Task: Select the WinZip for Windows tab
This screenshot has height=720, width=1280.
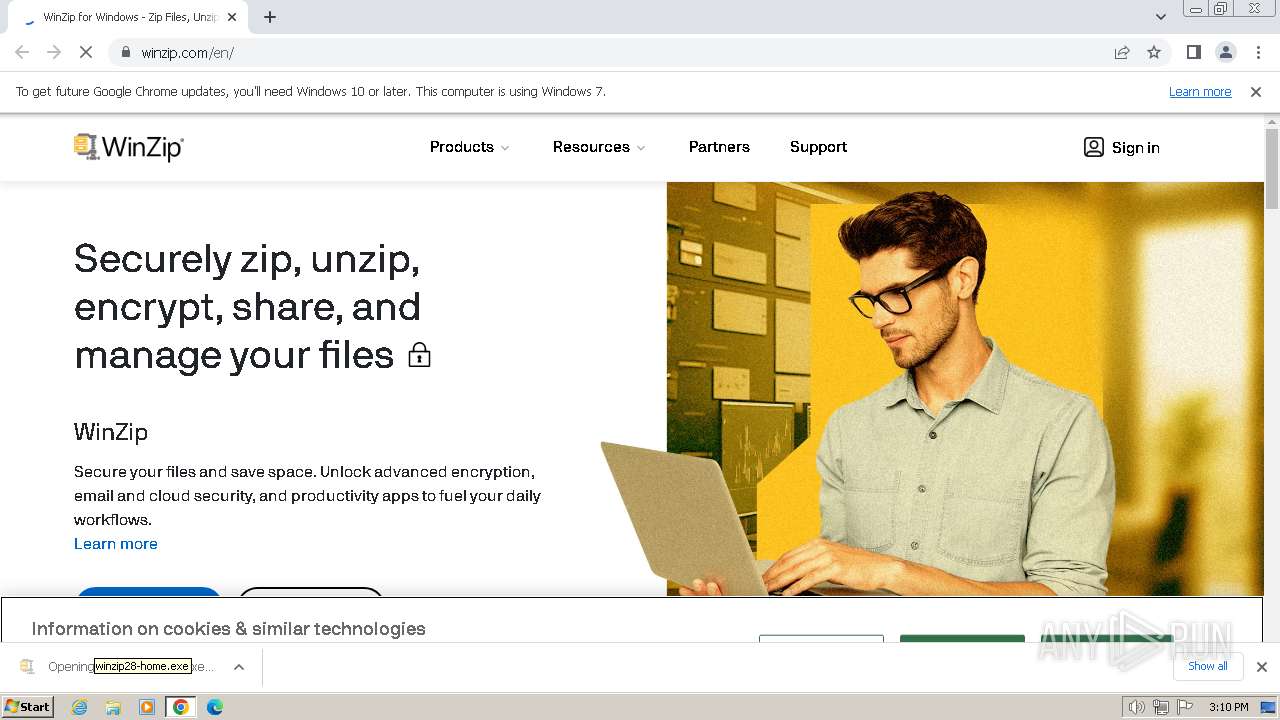Action: click(x=127, y=17)
